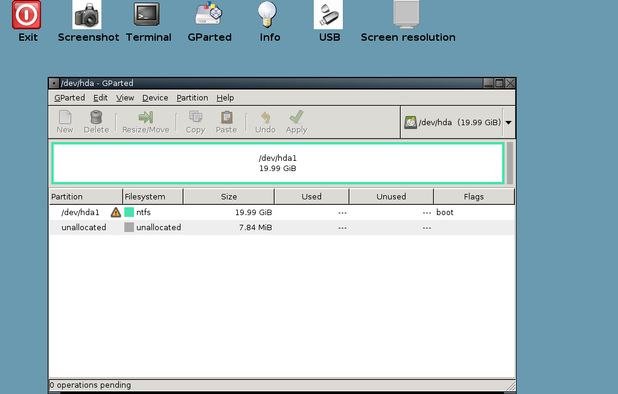Click the Delete partition toolbar icon
Viewport: 618px width, 394px height.
tap(96, 117)
